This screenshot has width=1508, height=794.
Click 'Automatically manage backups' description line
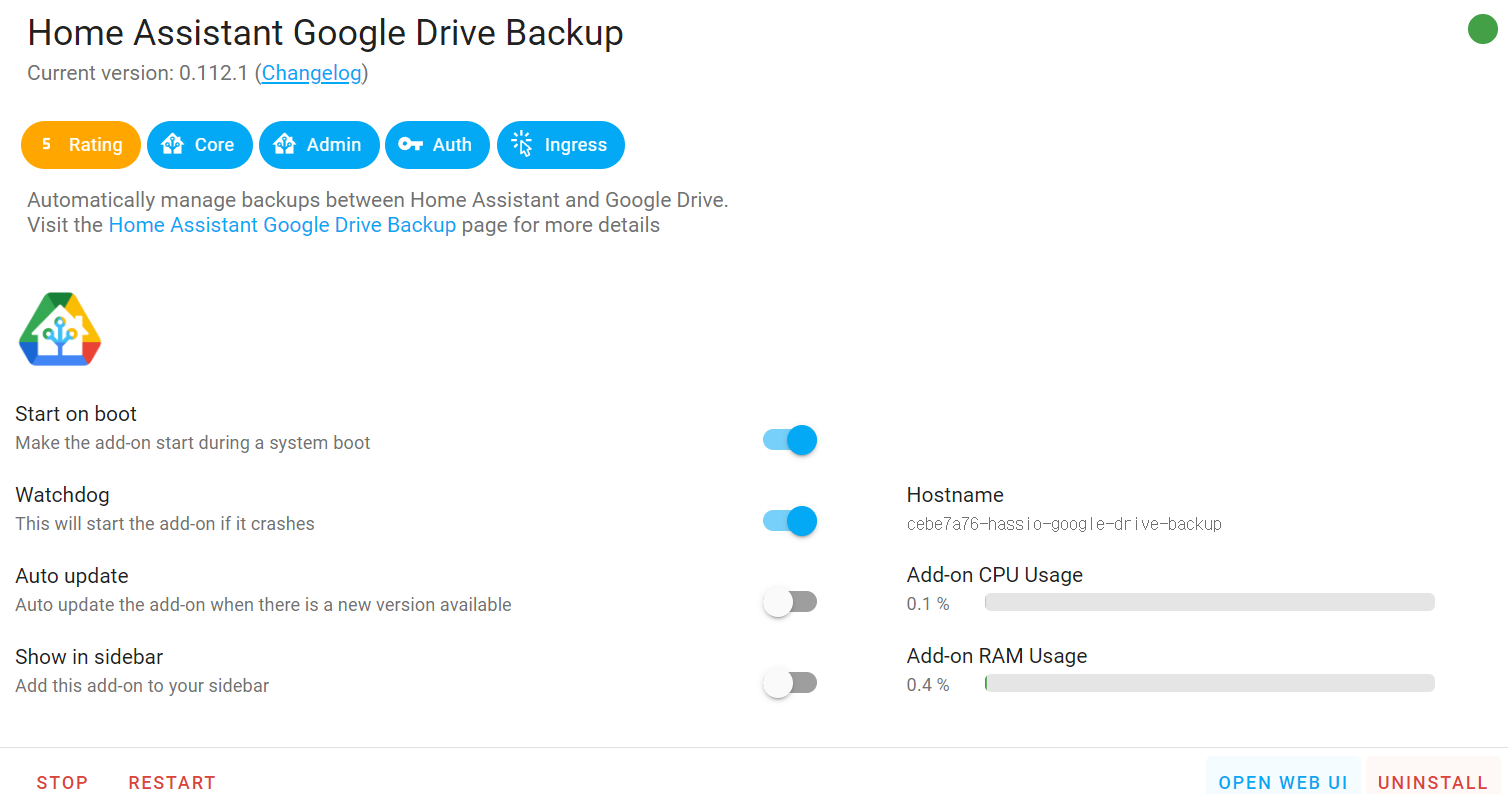(378, 200)
